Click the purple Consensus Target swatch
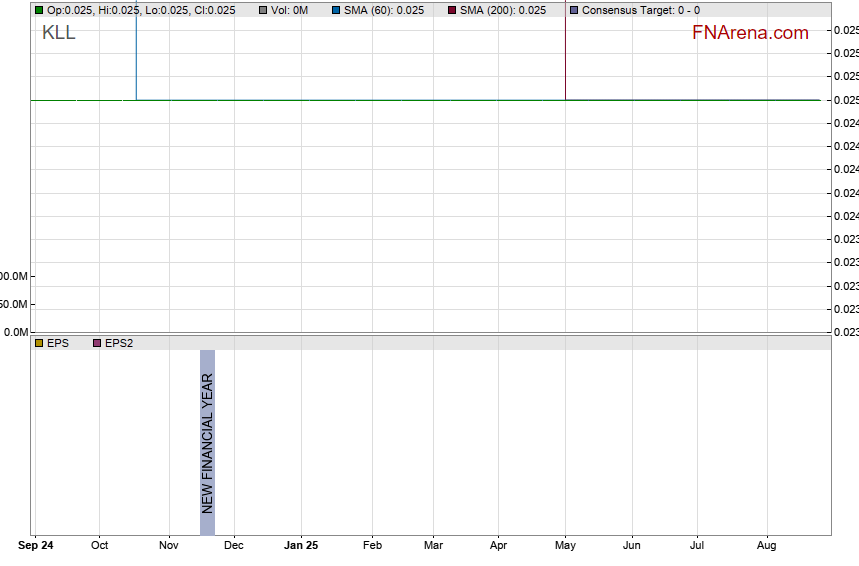This screenshot has width=859, height=566. tap(574, 10)
